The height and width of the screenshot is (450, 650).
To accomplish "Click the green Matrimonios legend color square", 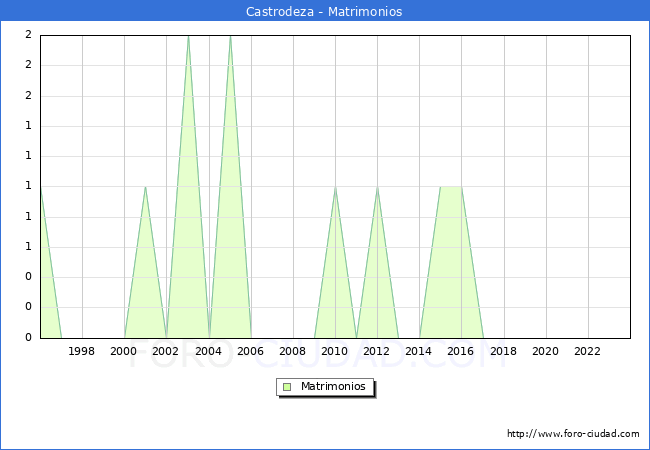I will [x=287, y=387].
